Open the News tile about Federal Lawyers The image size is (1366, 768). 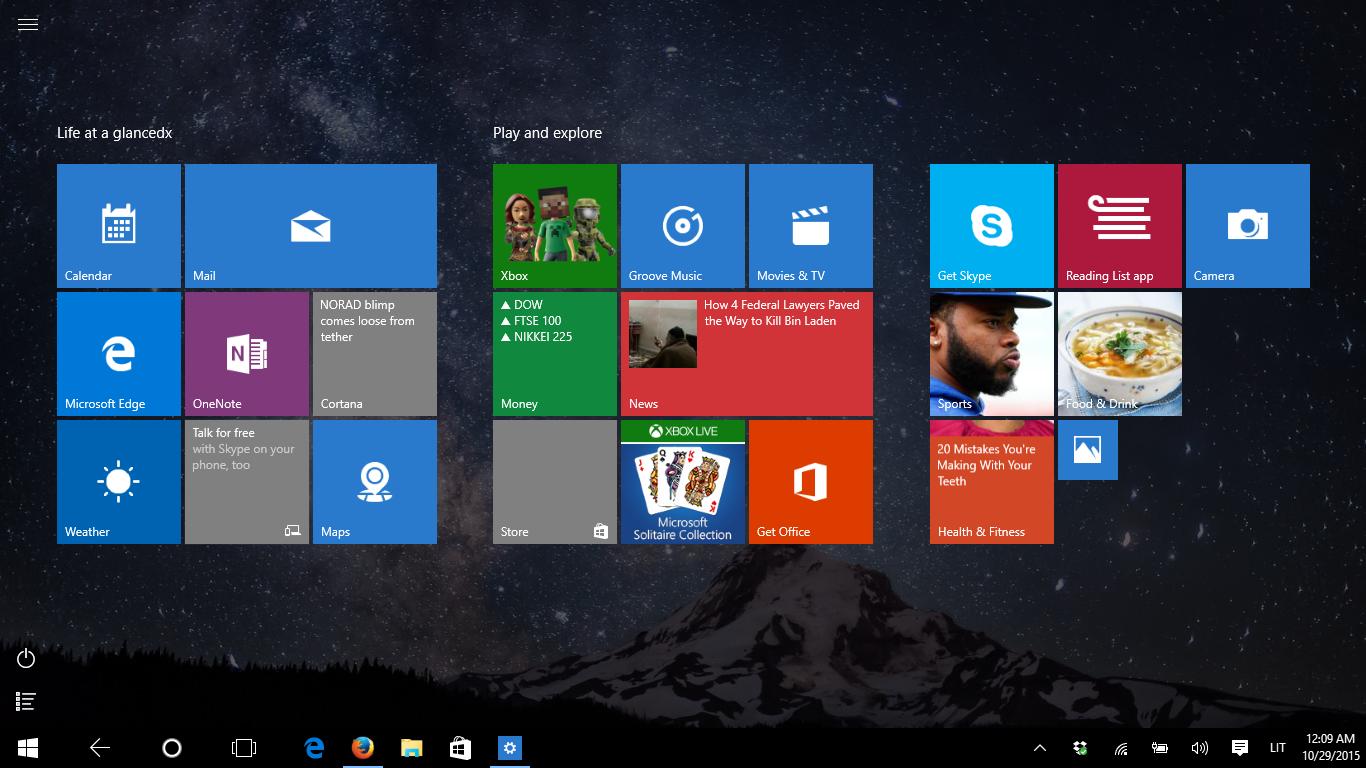[x=747, y=354]
